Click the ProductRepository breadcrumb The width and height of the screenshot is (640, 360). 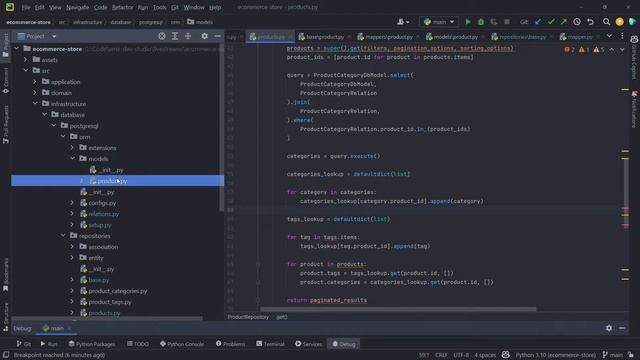248,317
